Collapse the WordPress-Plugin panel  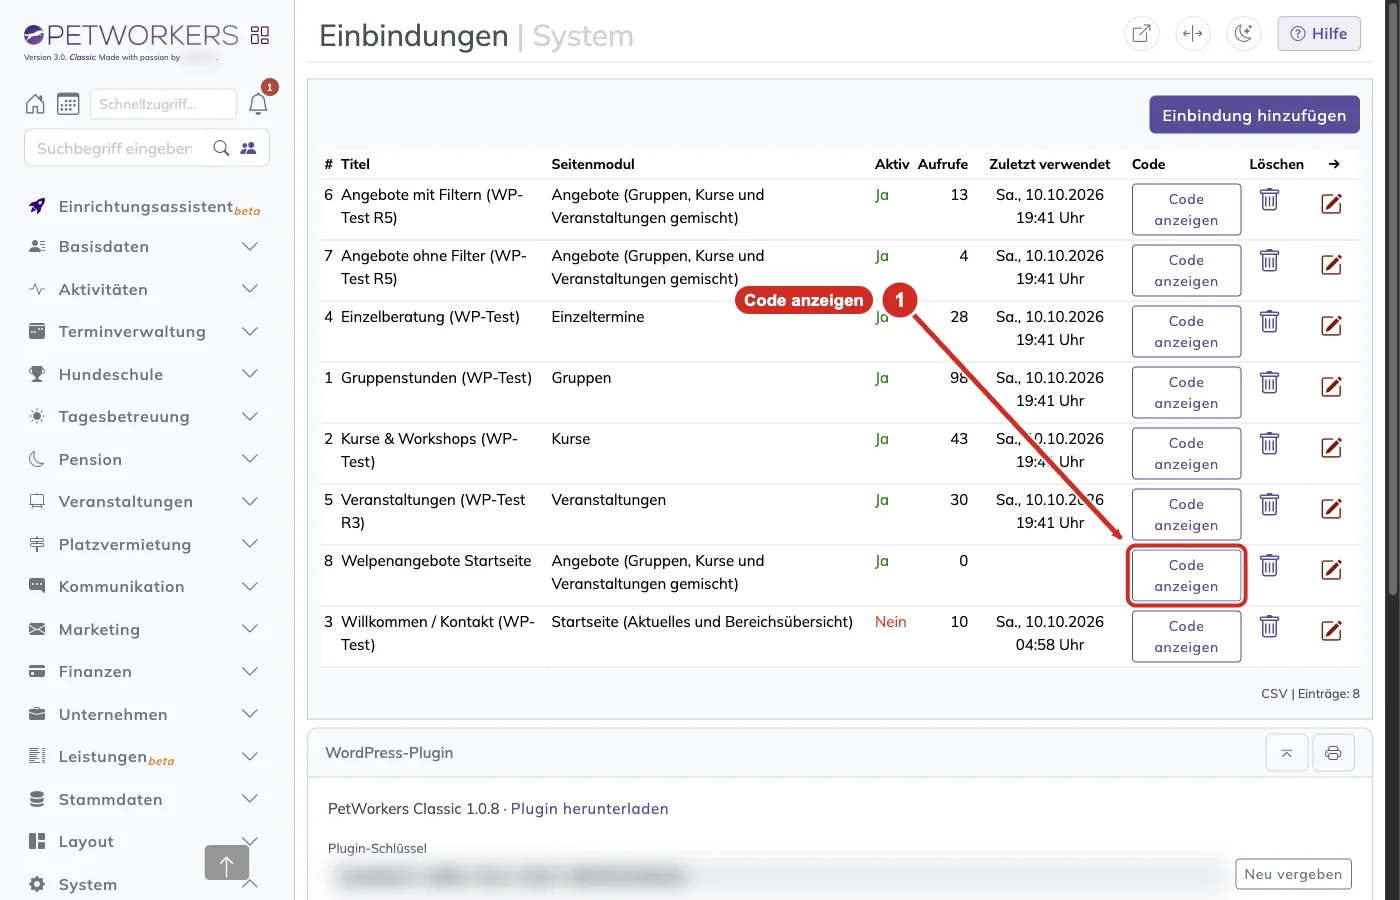coord(1287,753)
